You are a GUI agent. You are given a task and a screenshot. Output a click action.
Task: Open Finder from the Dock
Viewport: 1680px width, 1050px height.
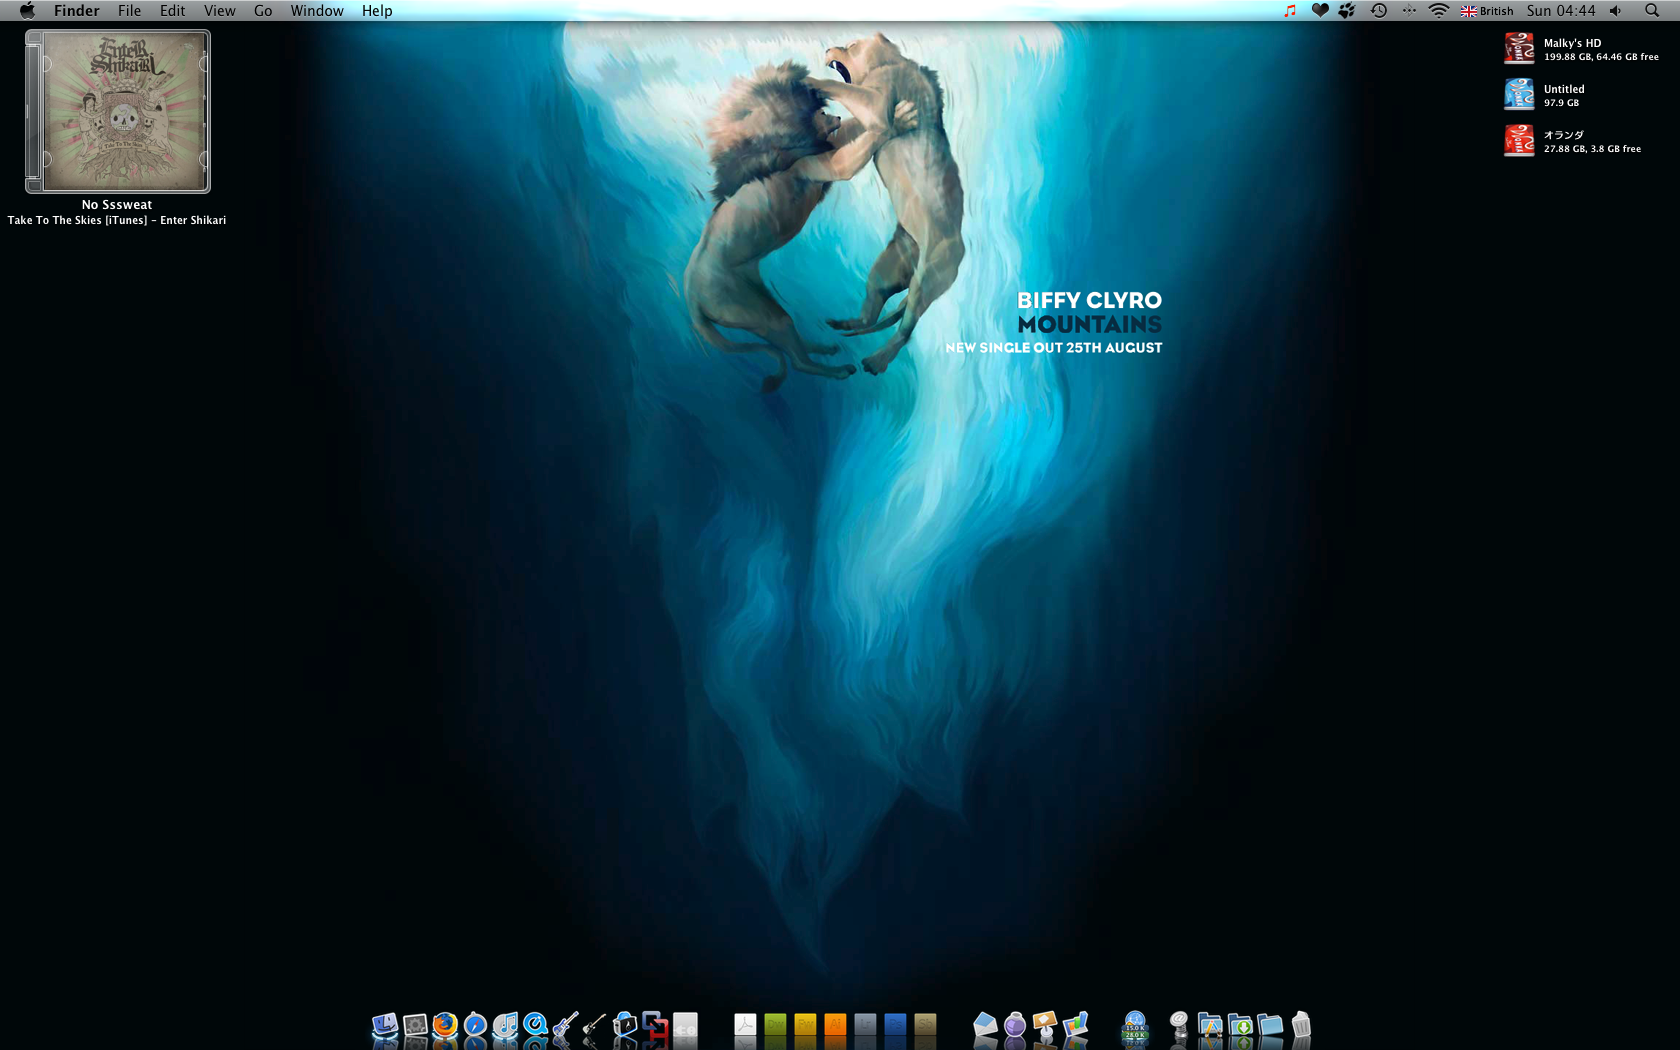(385, 1026)
